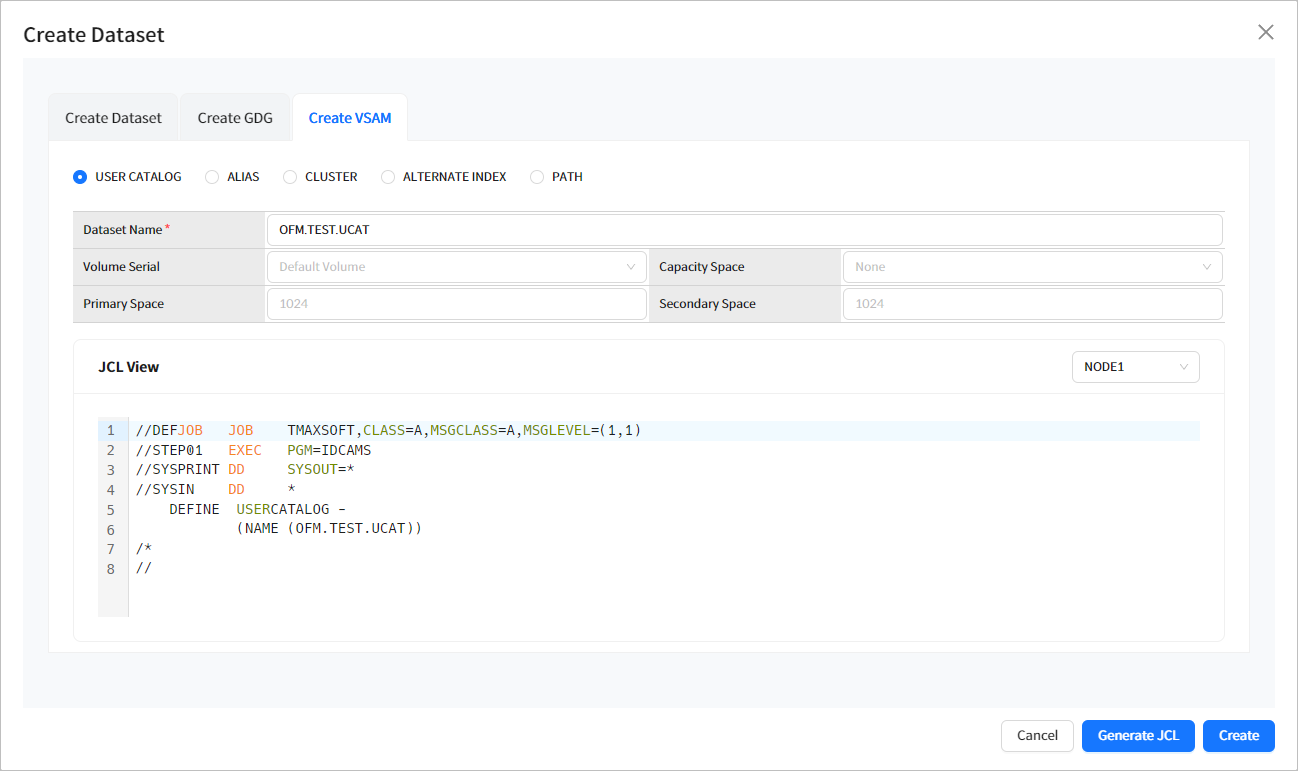Screen dimensions: 1298x771
Task: Switch to the Create GDG tab
Action: pos(235,117)
